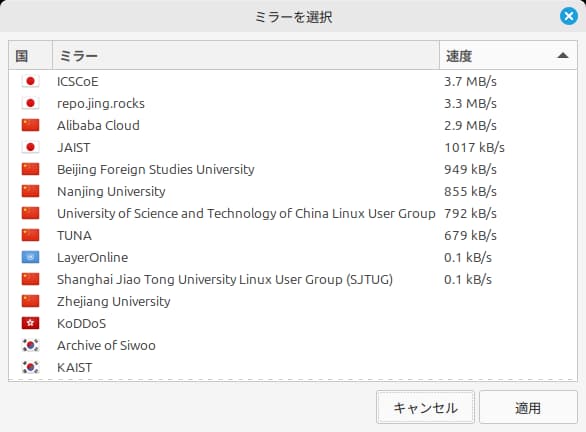Click the 949 kB/s speed value
The height and width of the screenshot is (432, 586).
[471, 170]
